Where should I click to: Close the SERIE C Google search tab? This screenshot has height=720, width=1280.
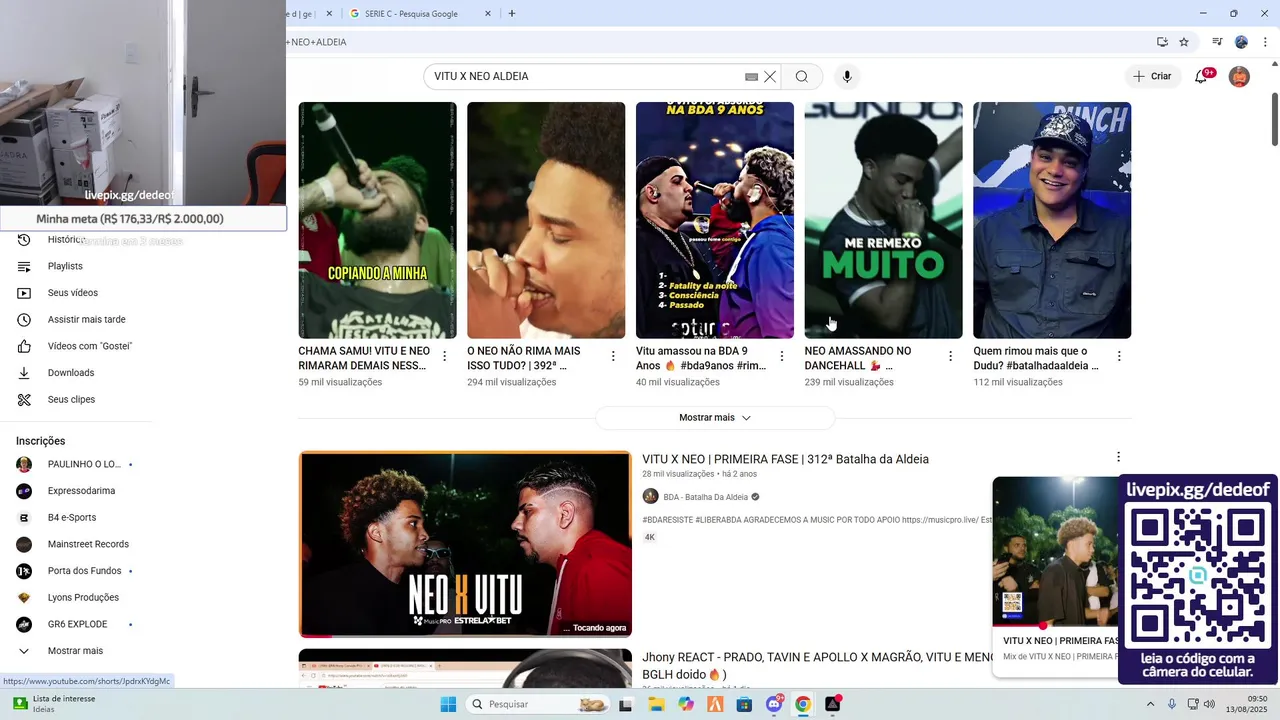click(488, 13)
